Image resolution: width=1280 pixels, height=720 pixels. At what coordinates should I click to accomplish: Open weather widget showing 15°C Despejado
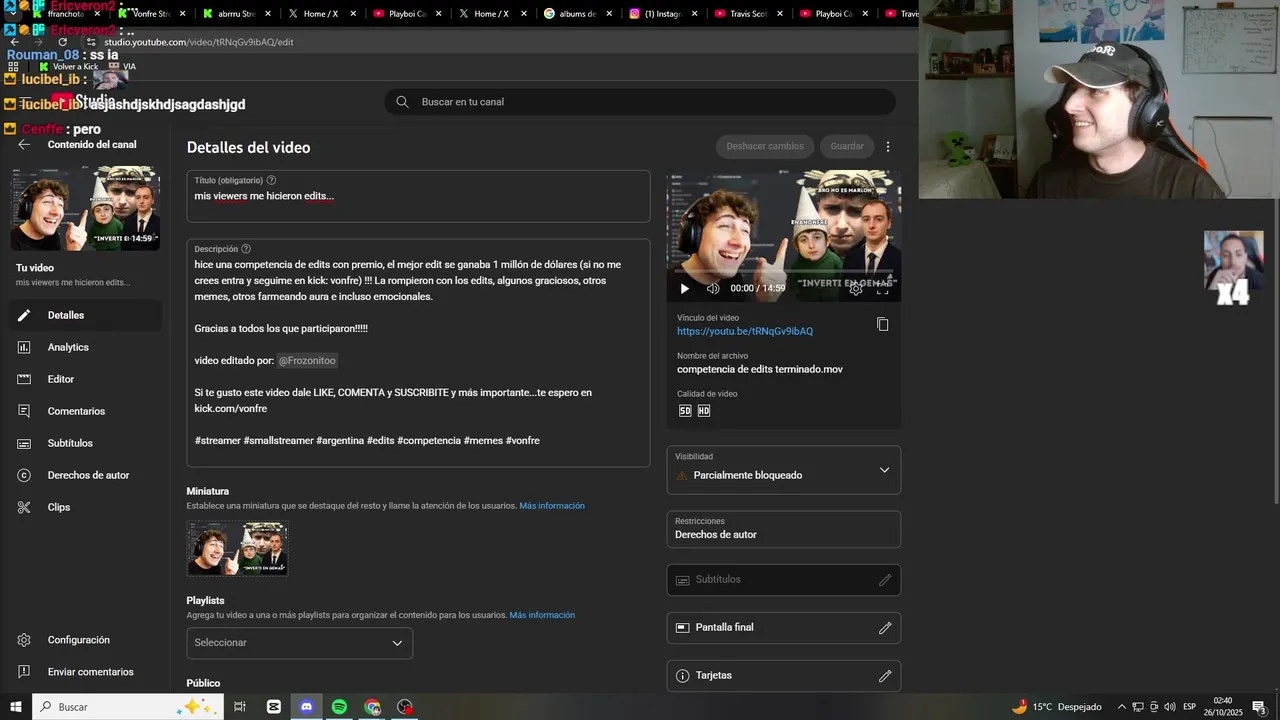pos(1057,707)
